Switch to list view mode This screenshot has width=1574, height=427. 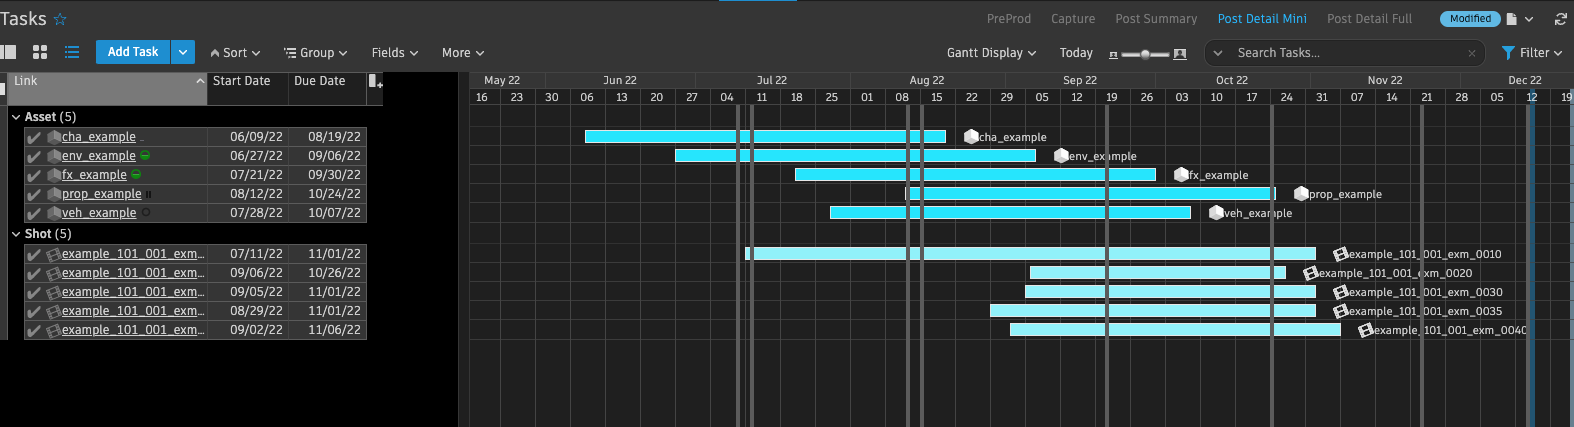(x=72, y=52)
